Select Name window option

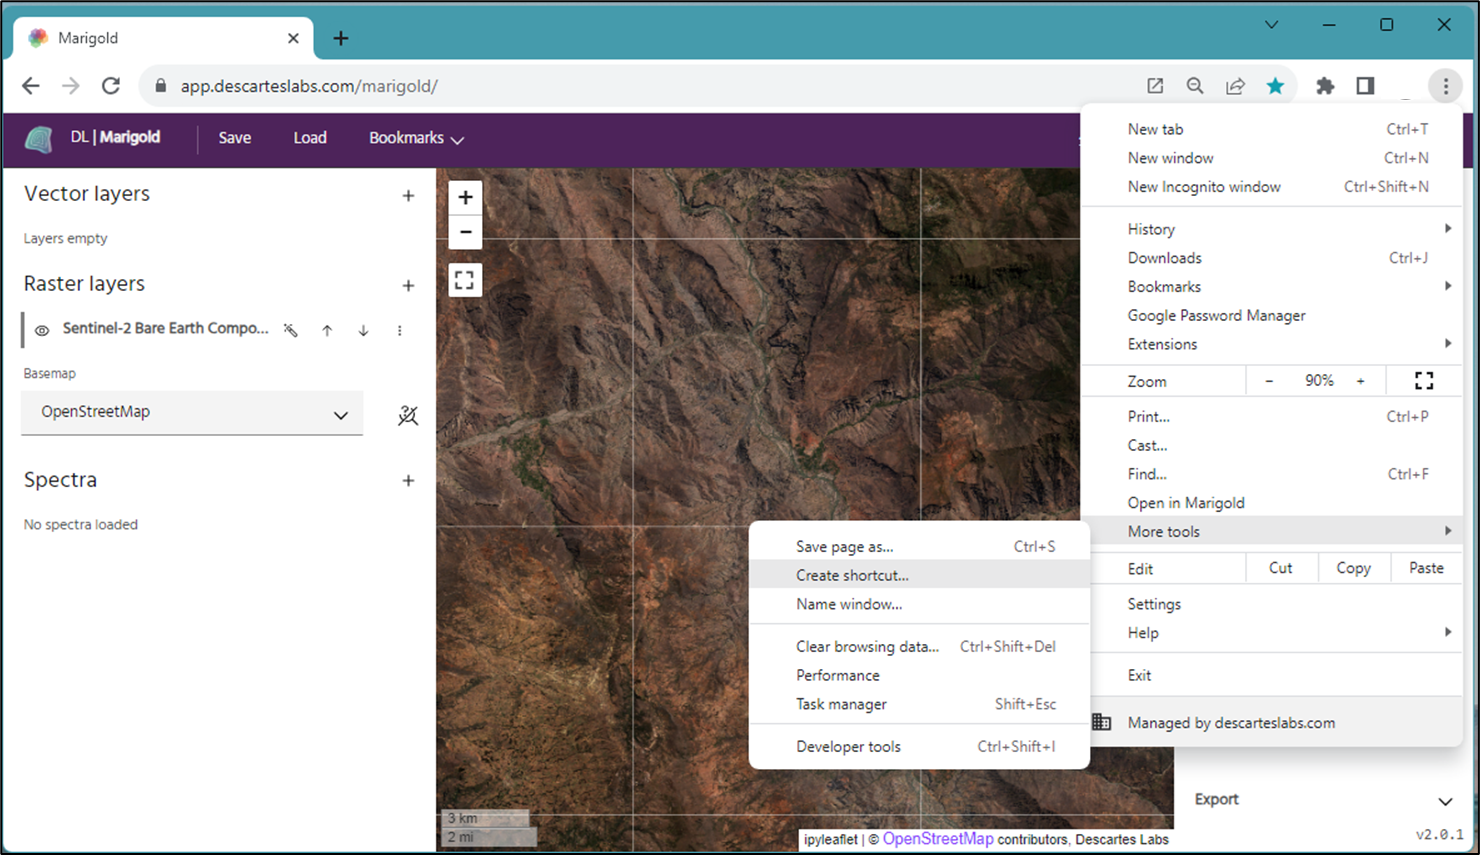pyautogui.click(x=919, y=605)
